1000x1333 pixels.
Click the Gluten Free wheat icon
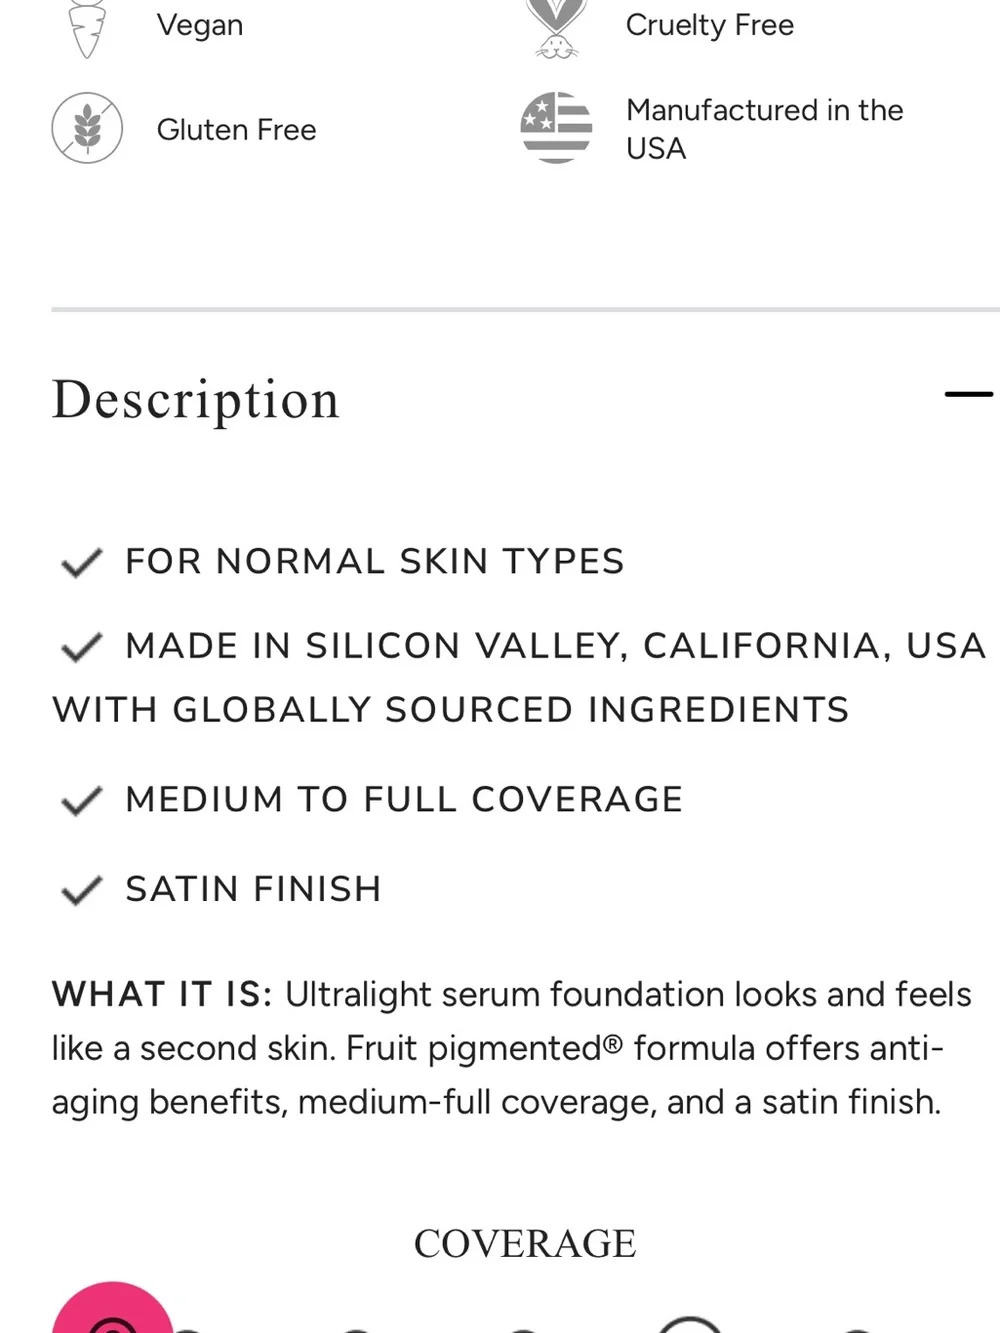(x=87, y=128)
